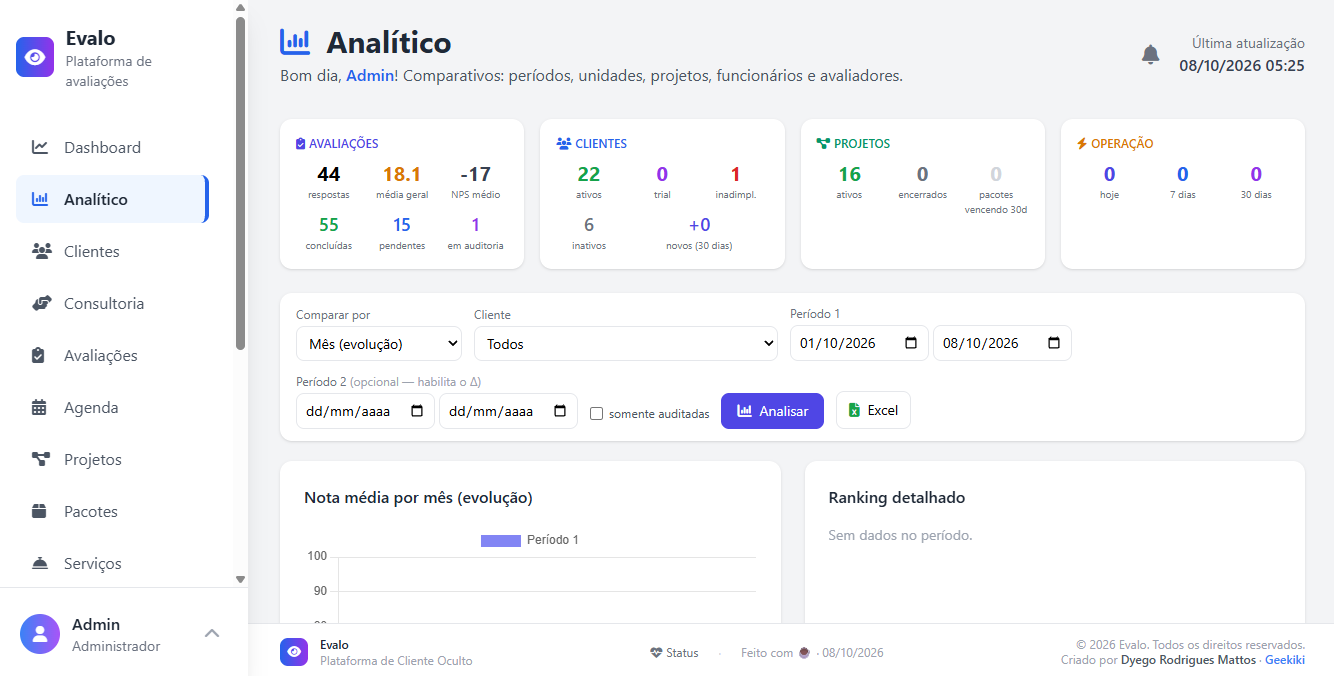The height and width of the screenshot is (676, 1334).
Task: Click the Consultoria handshake icon
Action: [x=41, y=303]
